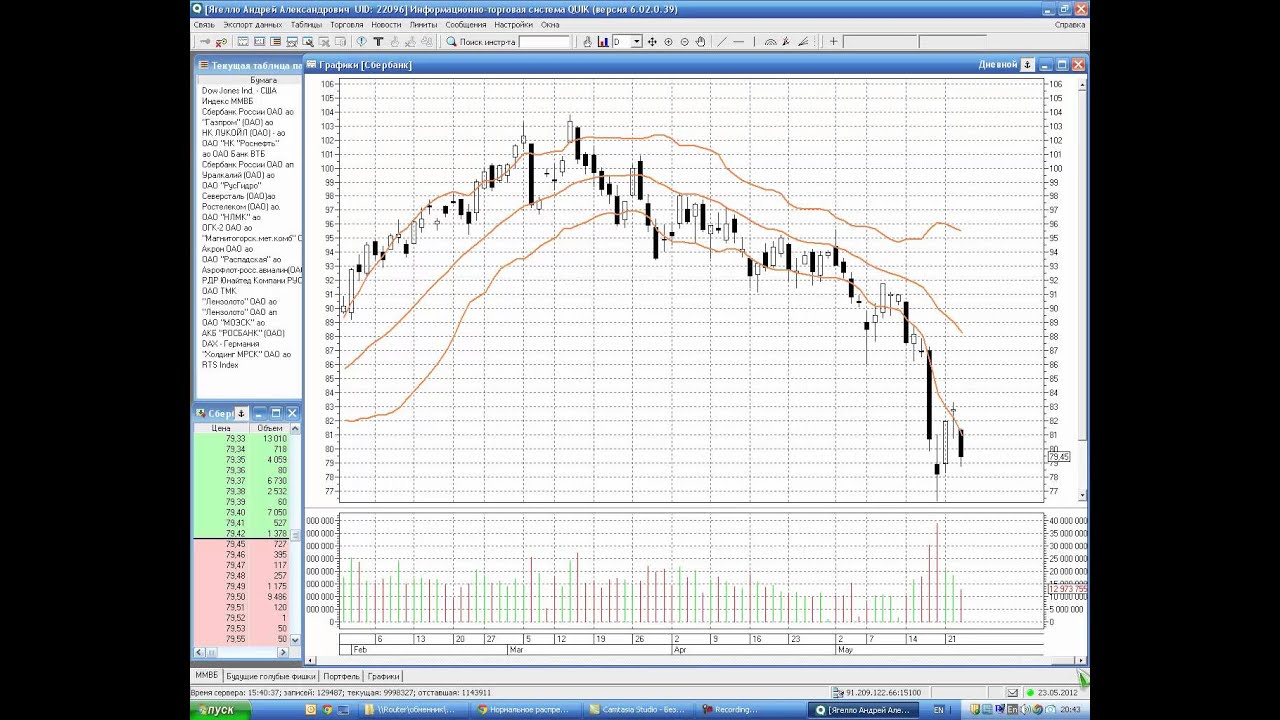Select Уралкалий (ОАО) ао row

tap(250, 175)
